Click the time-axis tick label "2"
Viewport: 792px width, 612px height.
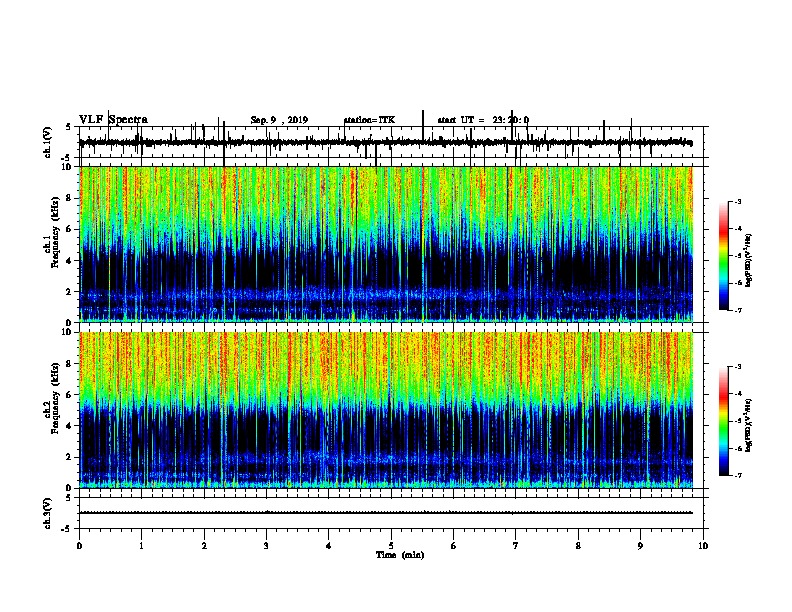coord(204,546)
